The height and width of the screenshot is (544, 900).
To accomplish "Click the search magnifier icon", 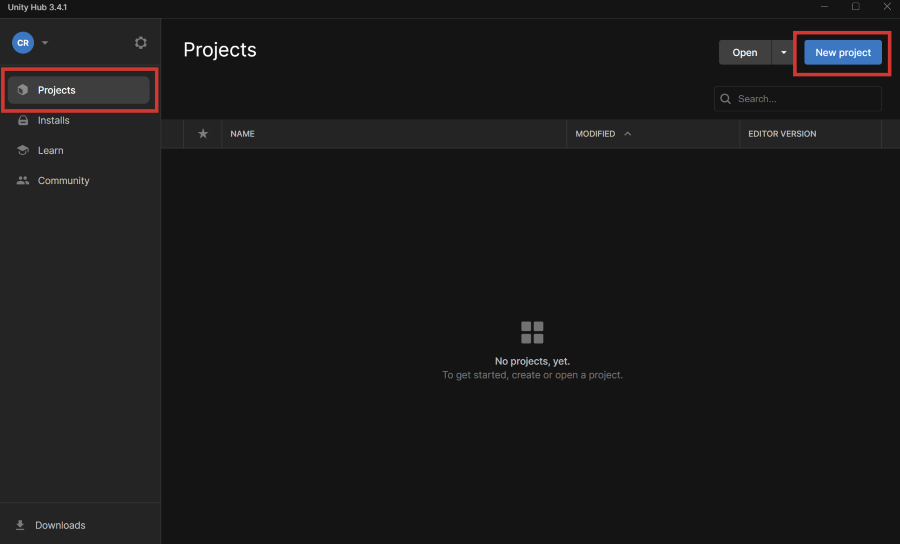I will click(x=726, y=99).
